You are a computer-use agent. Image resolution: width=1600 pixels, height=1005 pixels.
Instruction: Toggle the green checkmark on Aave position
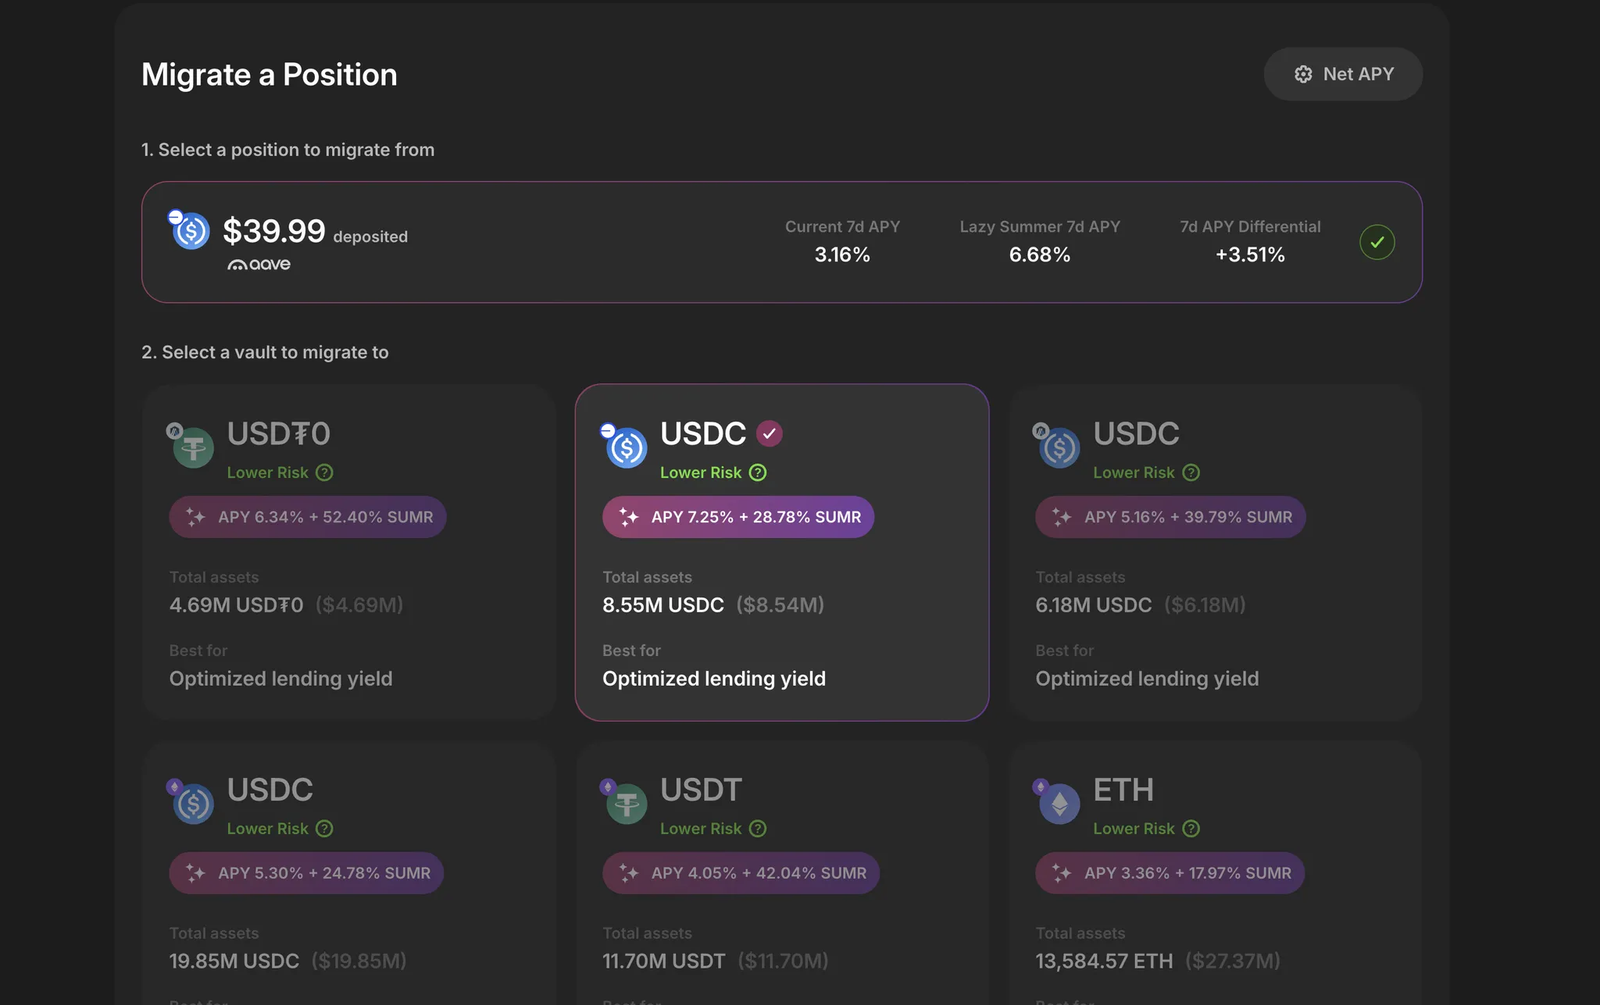tap(1377, 242)
